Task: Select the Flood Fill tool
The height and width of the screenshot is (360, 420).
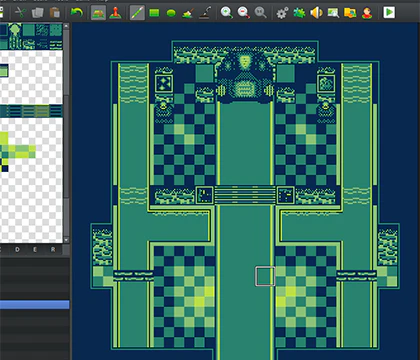Action: pyautogui.click(x=188, y=13)
